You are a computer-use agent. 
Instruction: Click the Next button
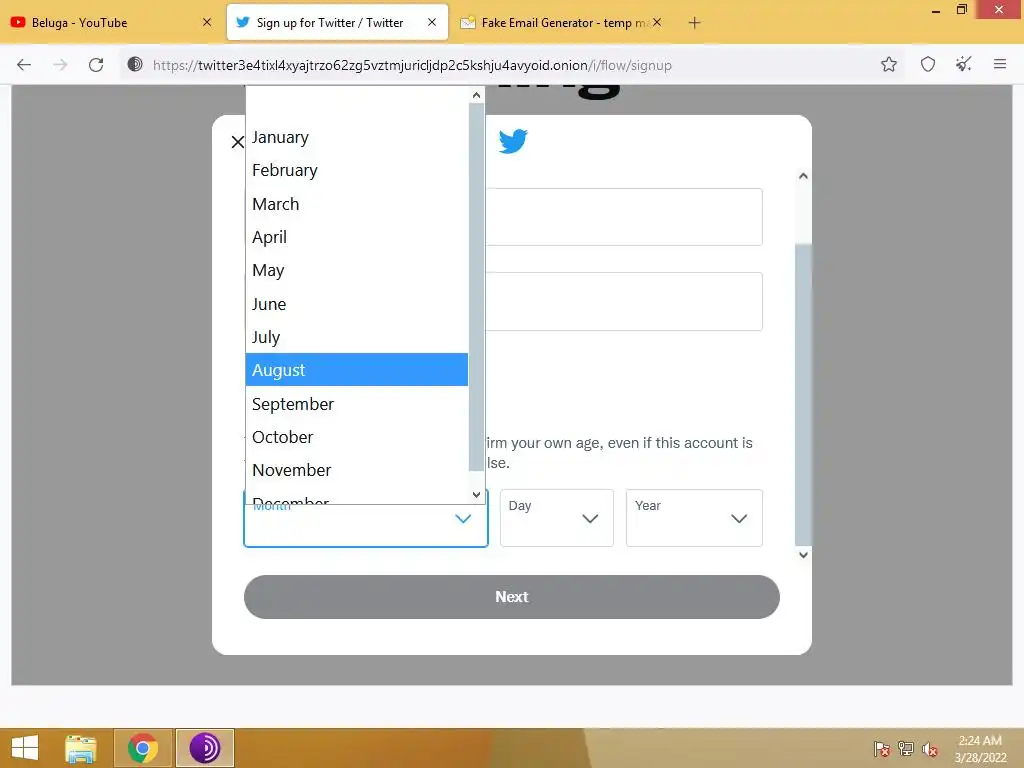[x=511, y=597]
